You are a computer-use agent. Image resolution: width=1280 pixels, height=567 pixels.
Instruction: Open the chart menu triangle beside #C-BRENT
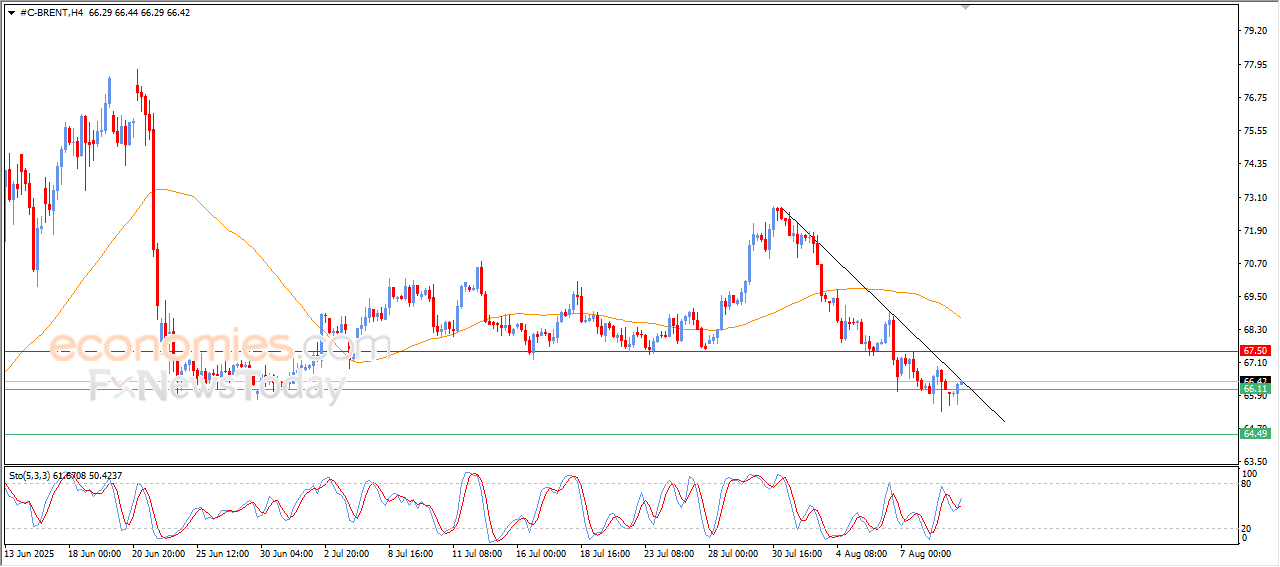(11, 12)
